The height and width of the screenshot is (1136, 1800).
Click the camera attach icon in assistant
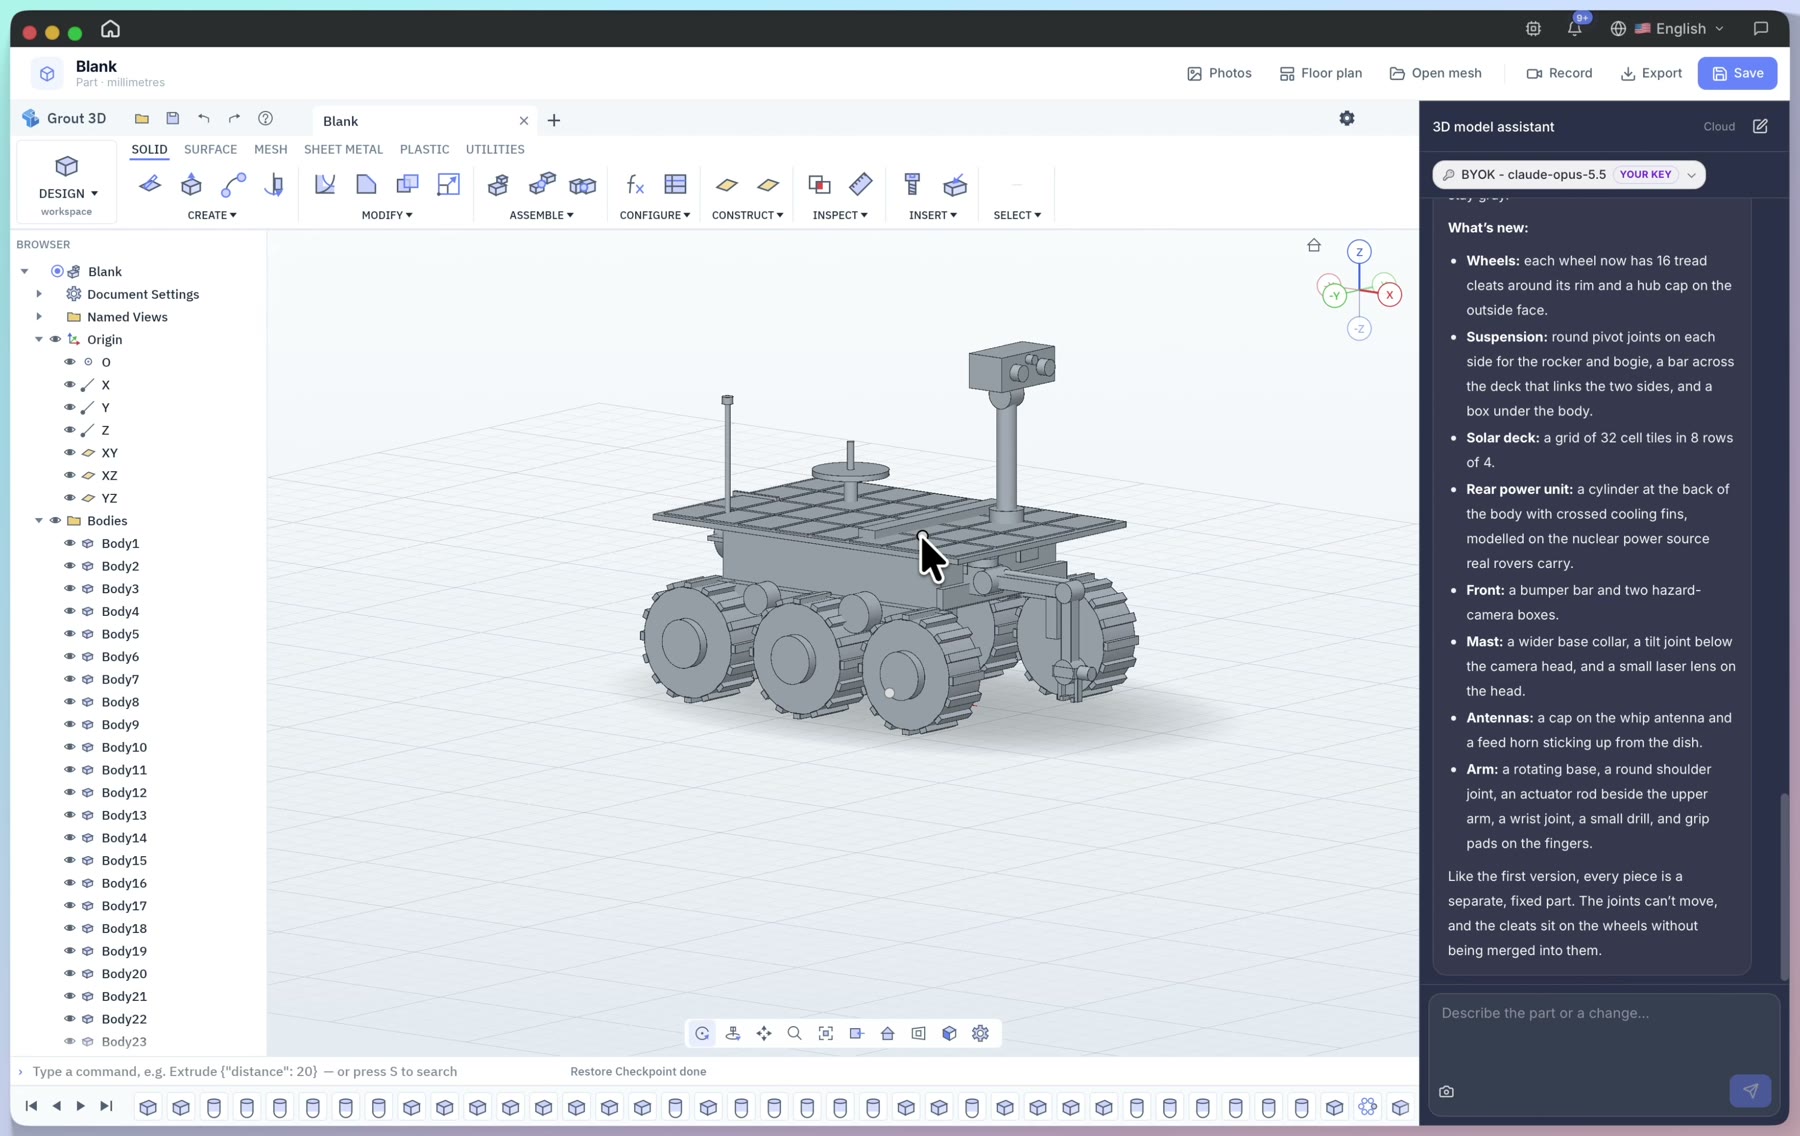(x=1446, y=1091)
